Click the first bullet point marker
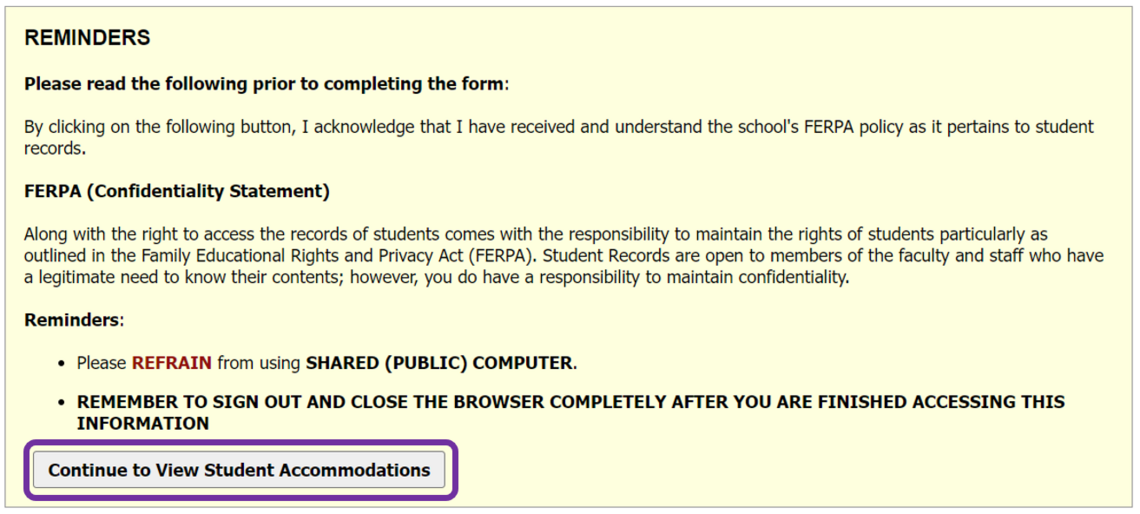 [63, 363]
